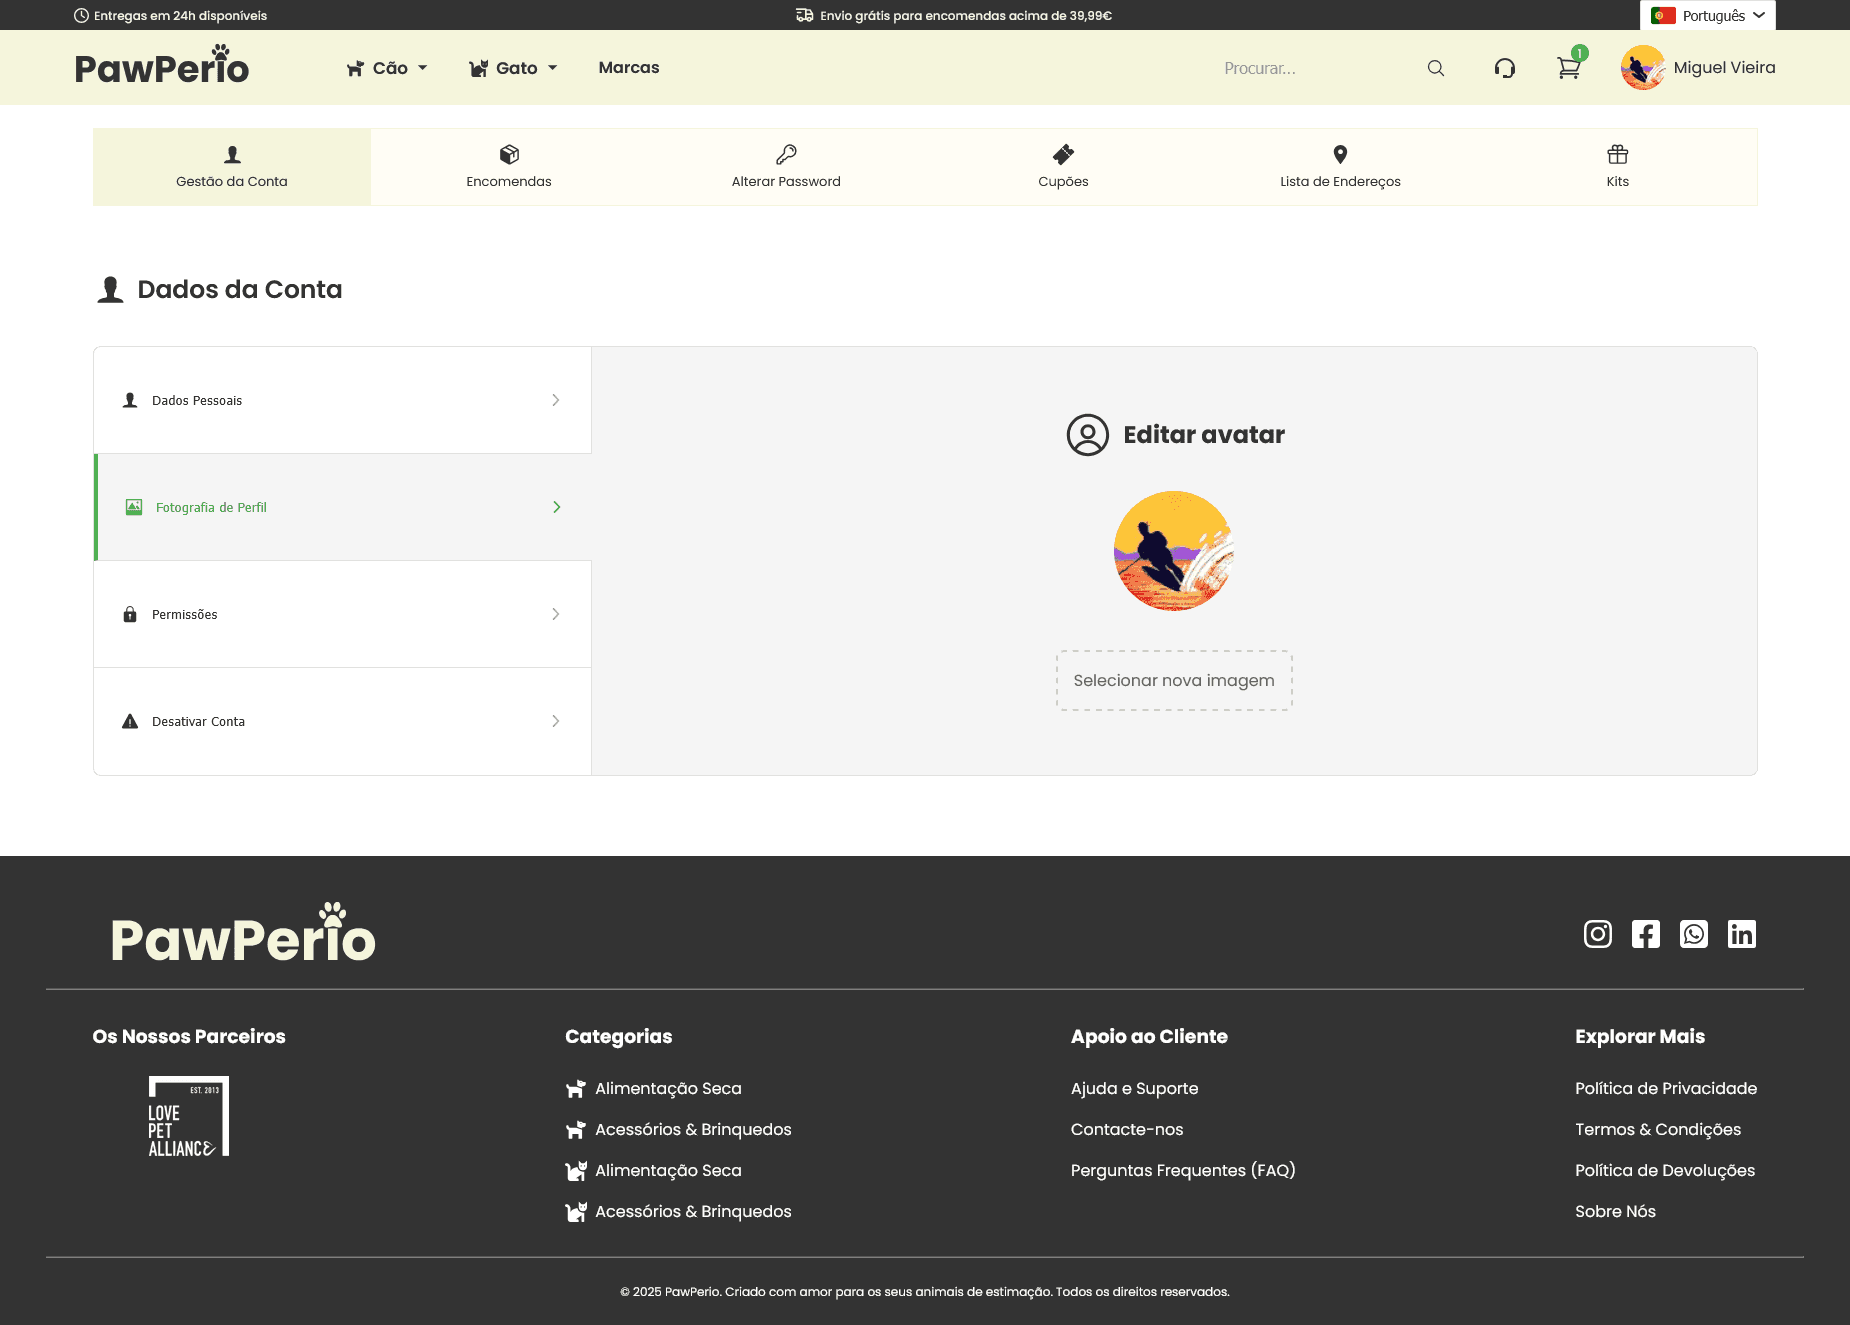Open the shopping cart icon
The image size is (1850, 1325).
pyautogui.click(x=1568, y=67)
